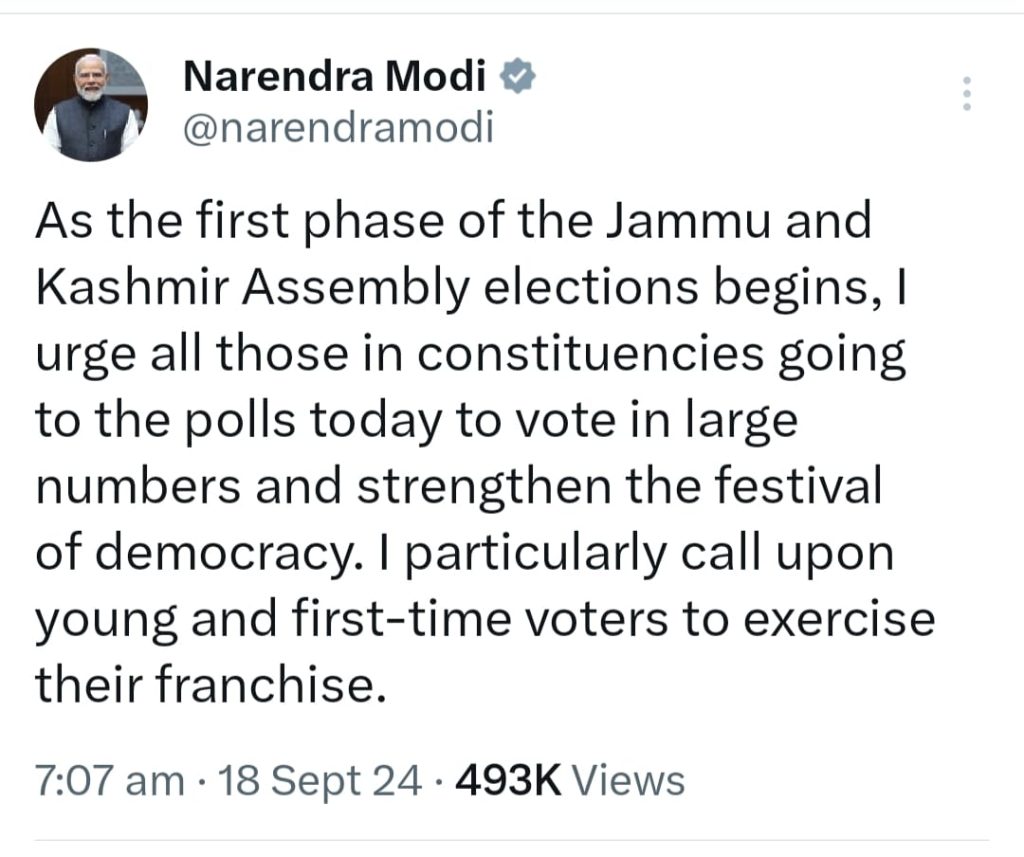Click the 7:07 am timestamp

[x=109, y=780]
